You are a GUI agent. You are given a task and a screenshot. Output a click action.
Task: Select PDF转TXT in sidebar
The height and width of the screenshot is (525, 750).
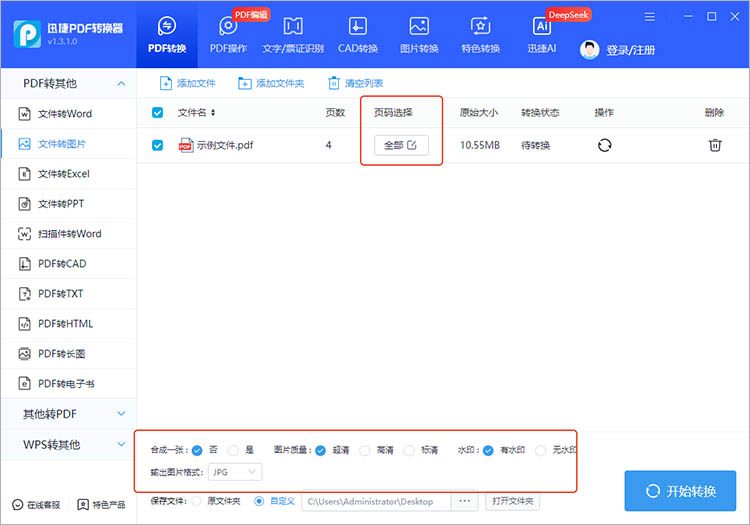[x=68, y=294]
